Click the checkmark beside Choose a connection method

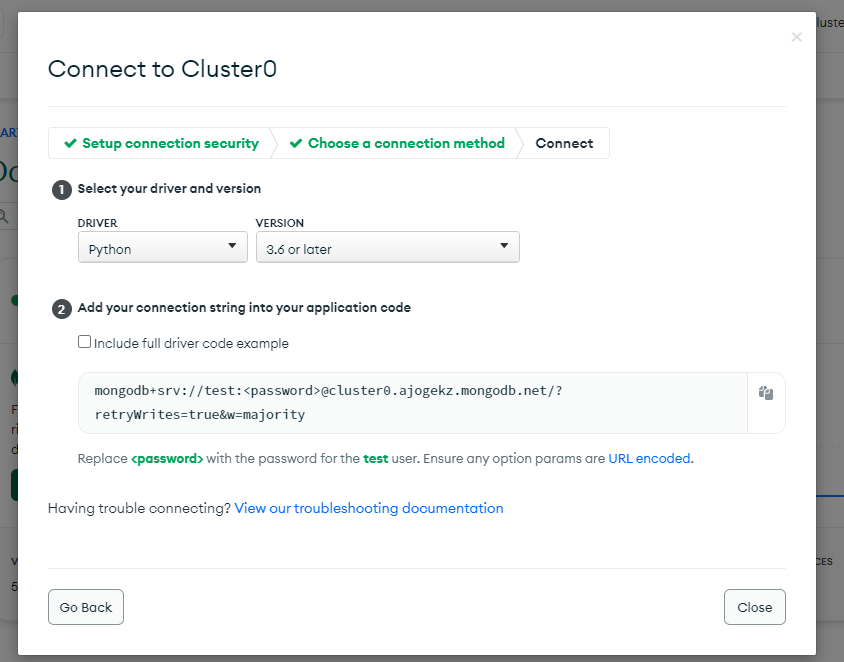(296, 143)
